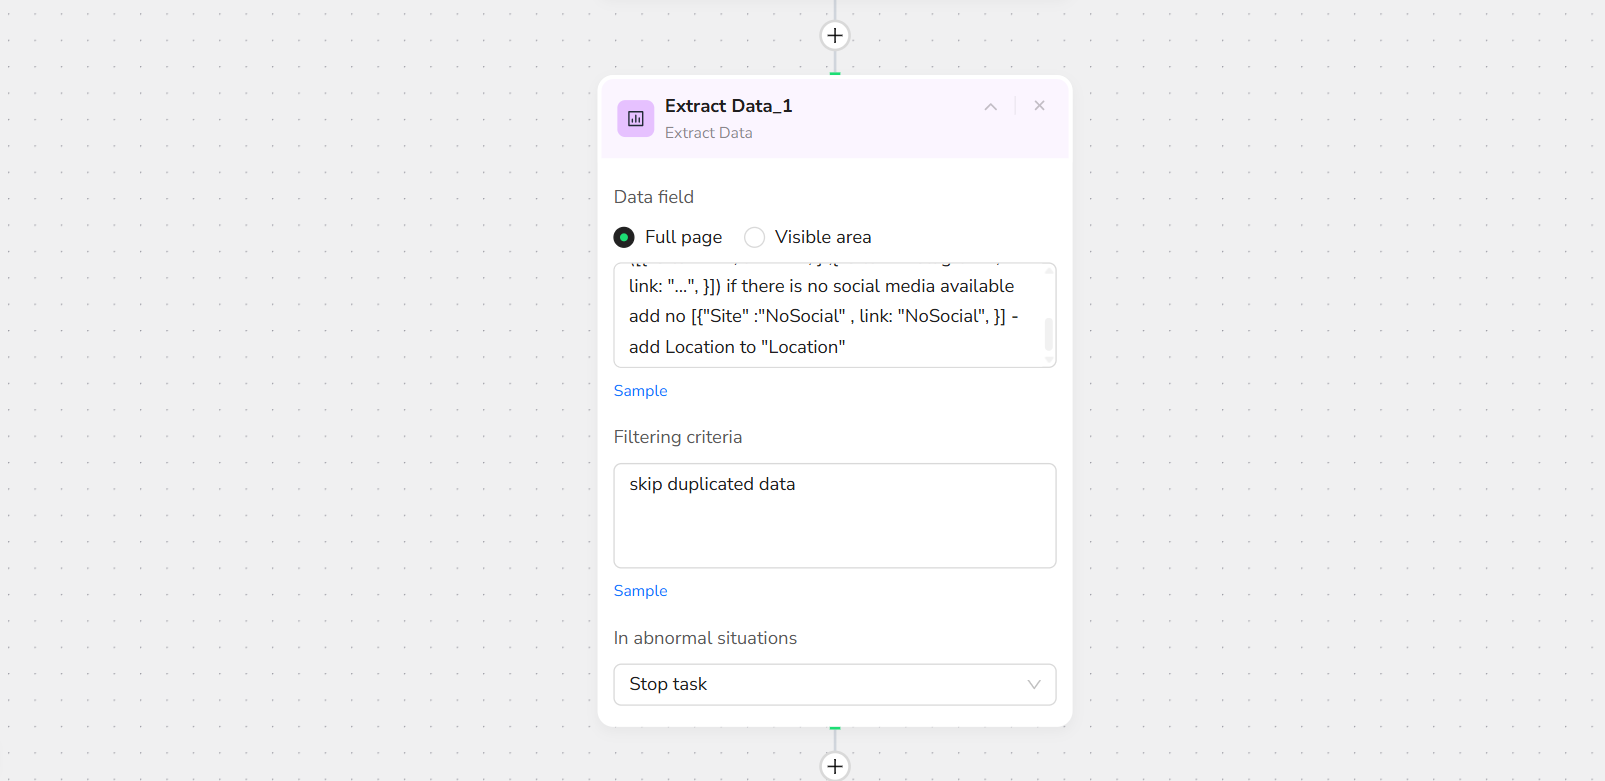Click the plus icon above the node
Image resolution: width=1605 pixels, height=781 pixels.
click(x=835, y=36)
